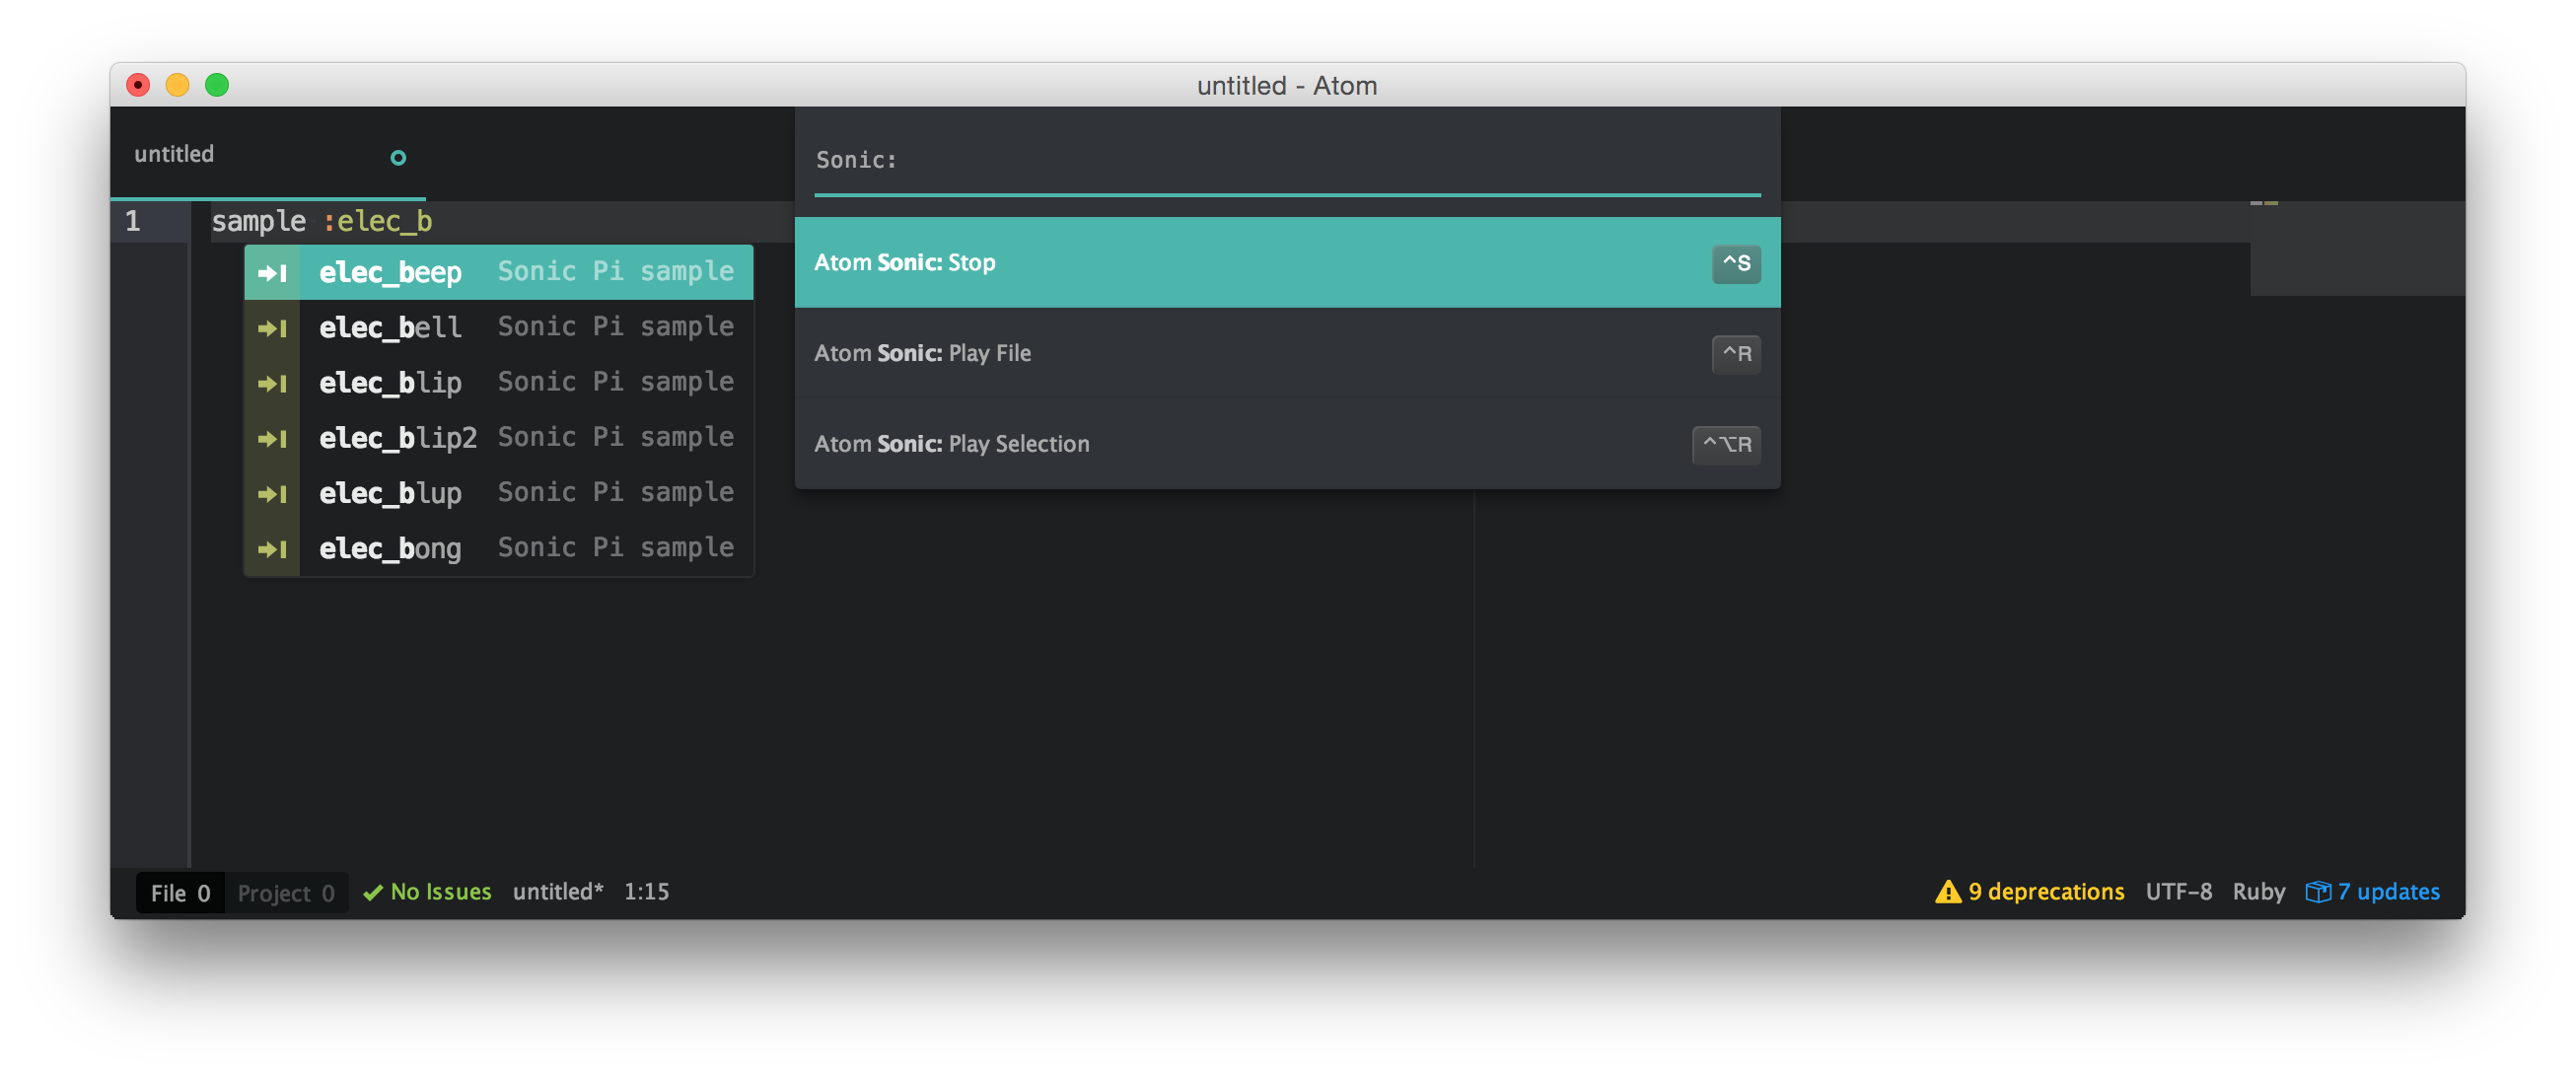This screenshot has height=1077, width=2576.
Task: Toggle linter scope to File
Action: [180, 893]
